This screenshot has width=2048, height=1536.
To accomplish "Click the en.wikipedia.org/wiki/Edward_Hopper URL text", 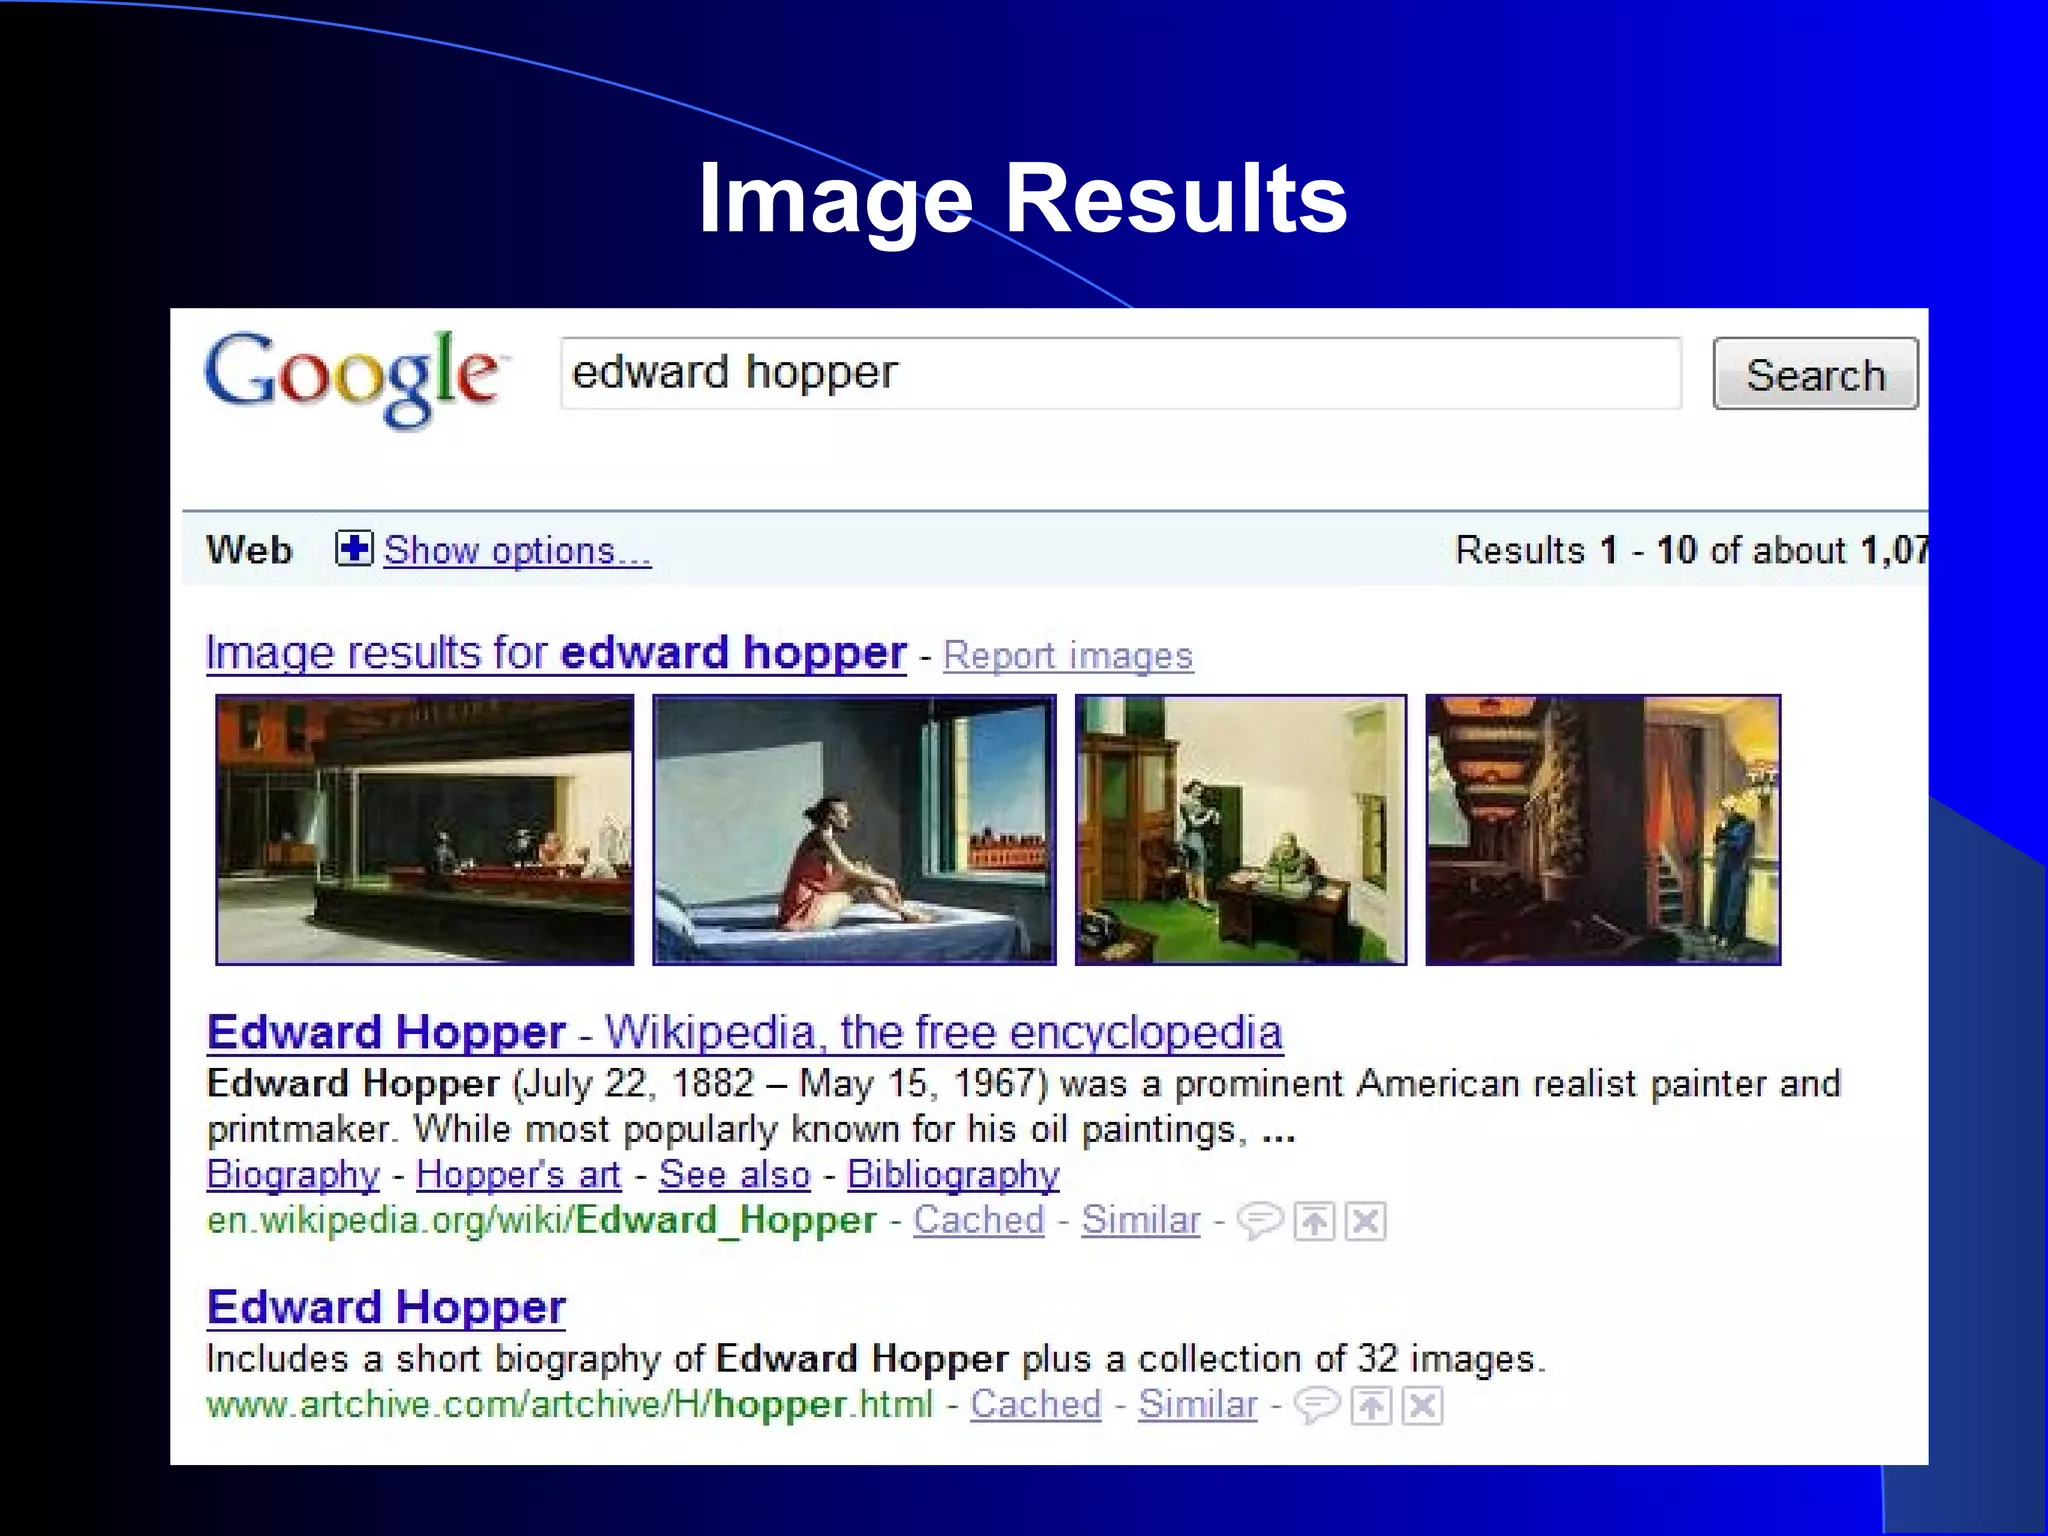I will coord(541,1221).
